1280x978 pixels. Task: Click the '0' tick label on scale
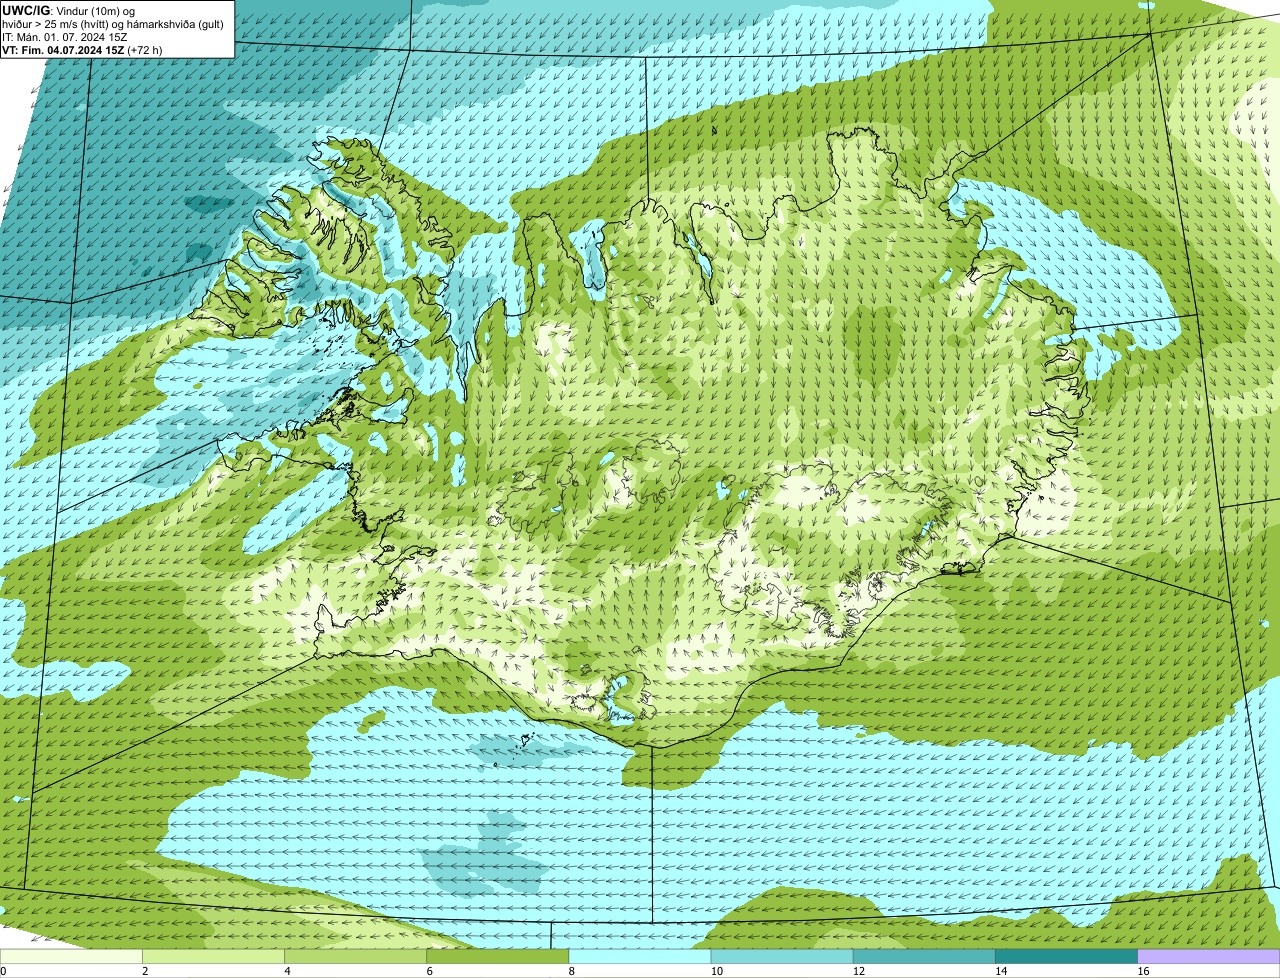point(3,971)
